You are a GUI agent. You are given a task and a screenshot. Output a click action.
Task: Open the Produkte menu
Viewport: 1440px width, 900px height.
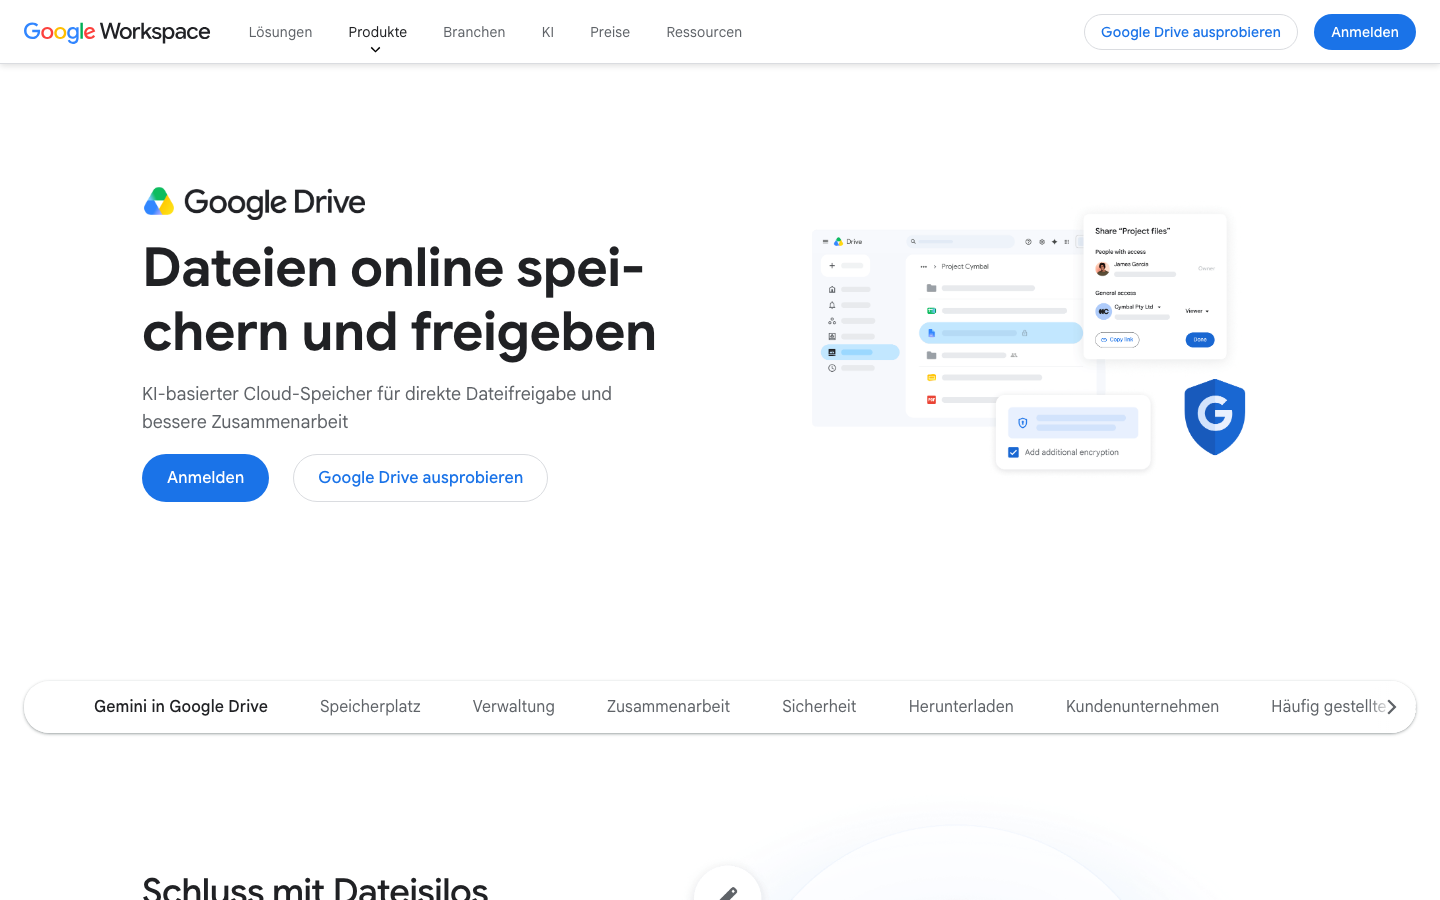pyautogui.click(x=378, y=32)
